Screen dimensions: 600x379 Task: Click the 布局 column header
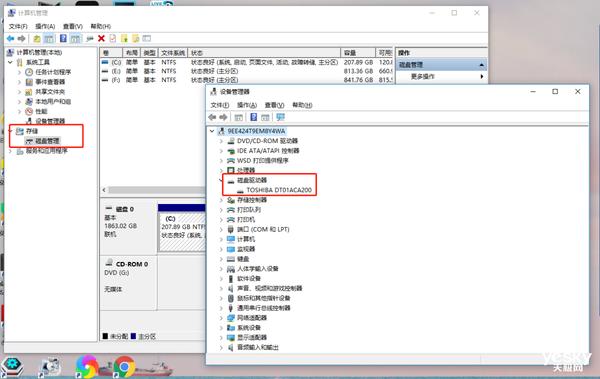click(x=132, y=53)
